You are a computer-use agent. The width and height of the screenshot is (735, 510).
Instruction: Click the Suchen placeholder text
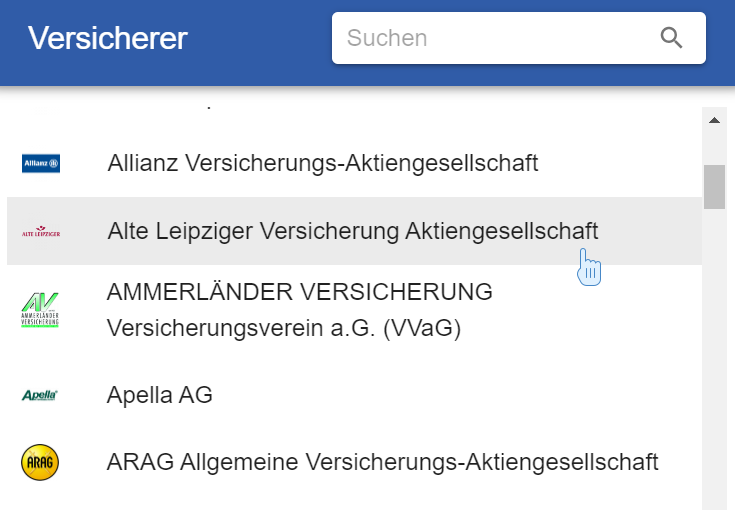tap(387, 38)
